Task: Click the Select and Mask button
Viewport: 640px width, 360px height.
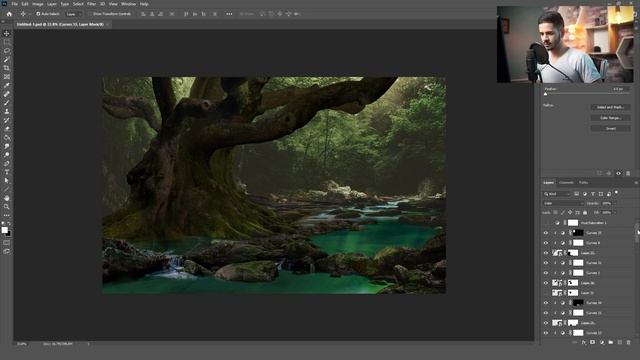Action: click(x=610, y=107)
